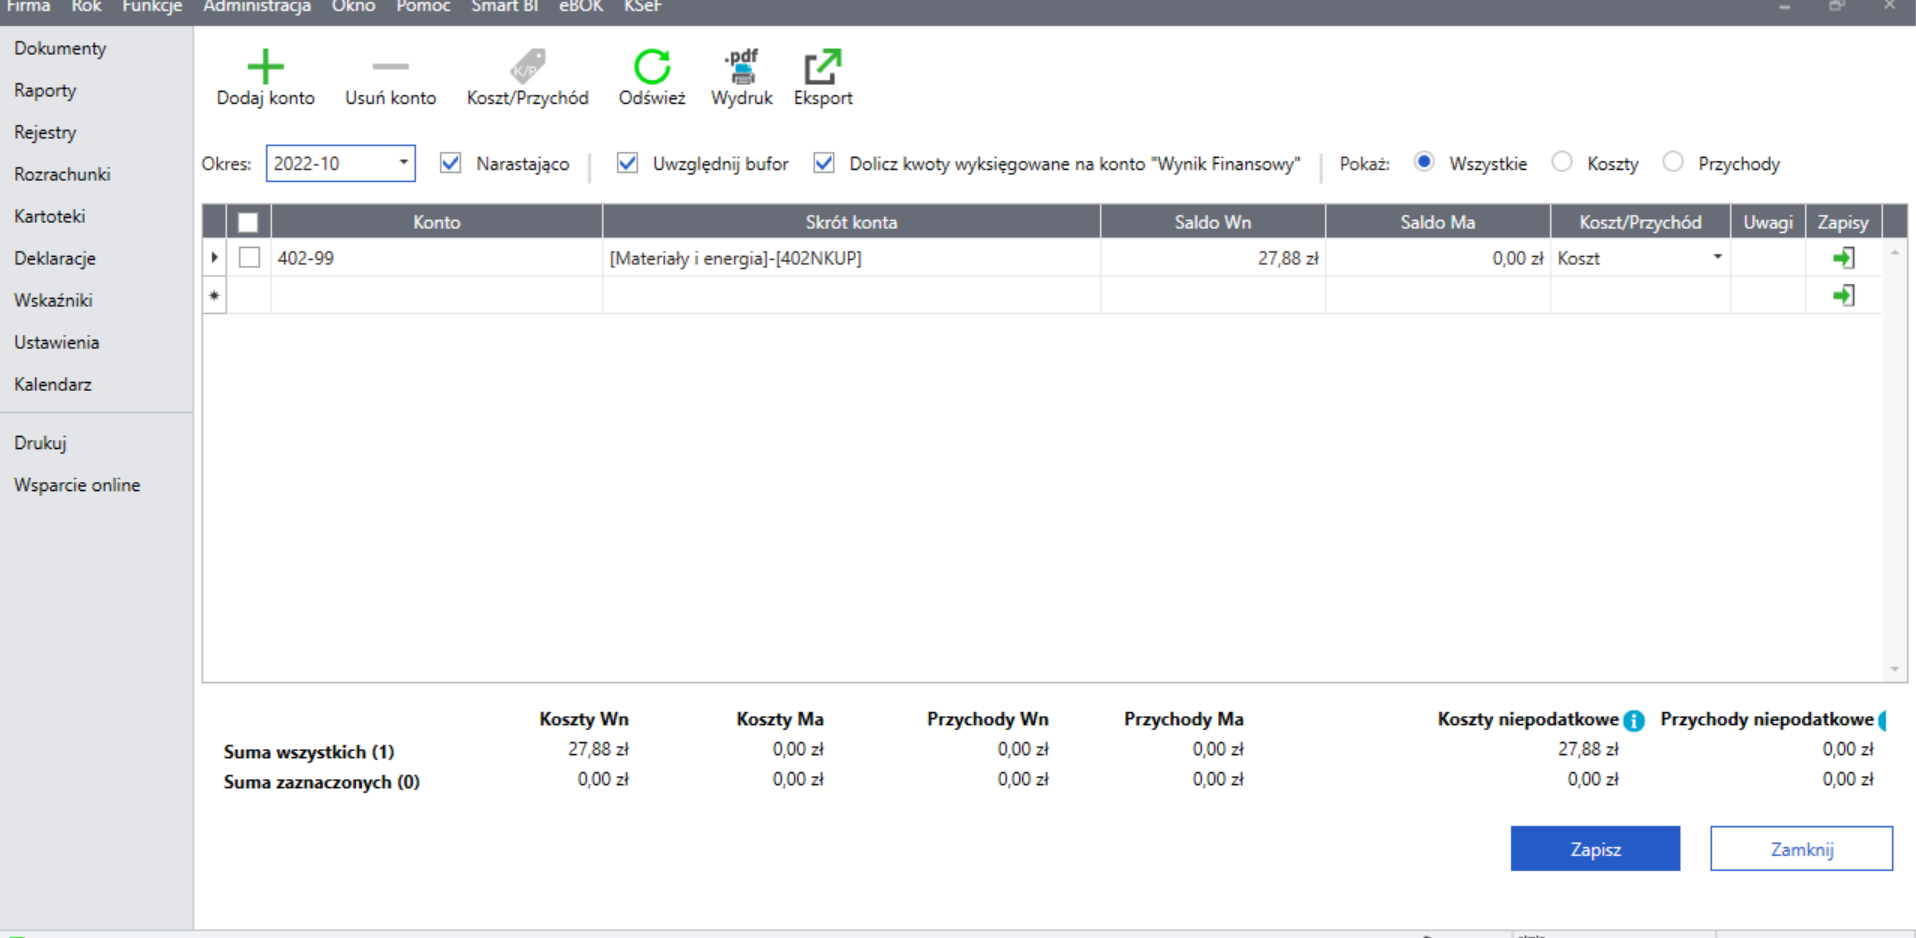1916x938 pixels.
Task: Click the Koszt/Przychód column header
Action: point(1641,222)
